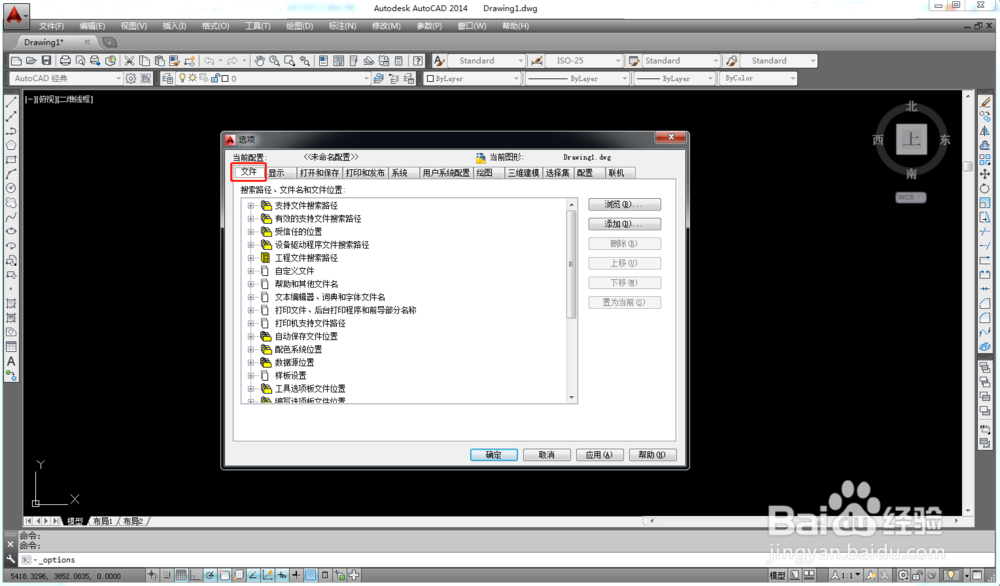The width and height of the screenshot is (1000, 586).
Task: Open the ByLayer color dropdown
Action: [x=516, y=78]
